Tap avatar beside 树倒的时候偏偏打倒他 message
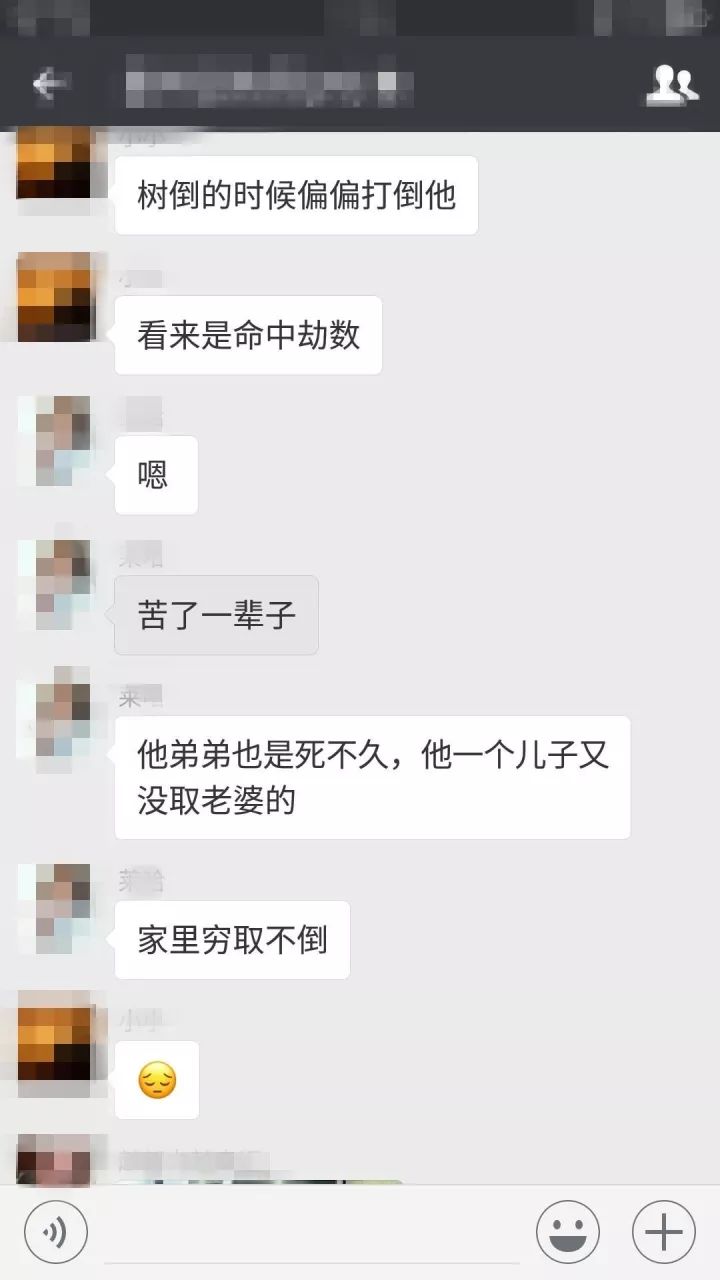 (x=54, y=163)
